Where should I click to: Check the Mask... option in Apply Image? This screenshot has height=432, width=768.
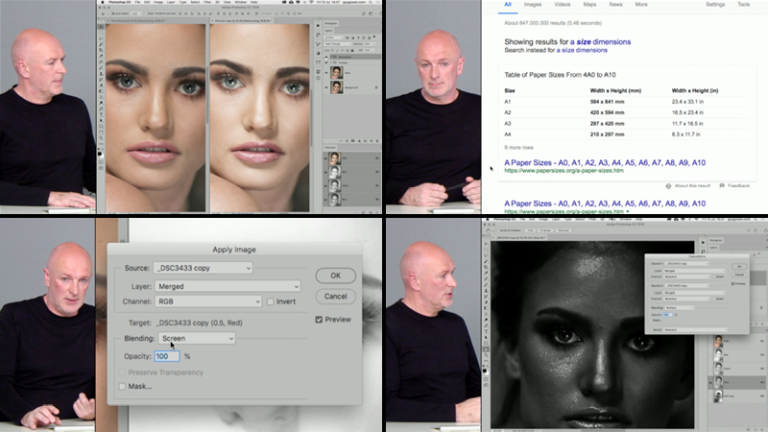tap(123, 386)
